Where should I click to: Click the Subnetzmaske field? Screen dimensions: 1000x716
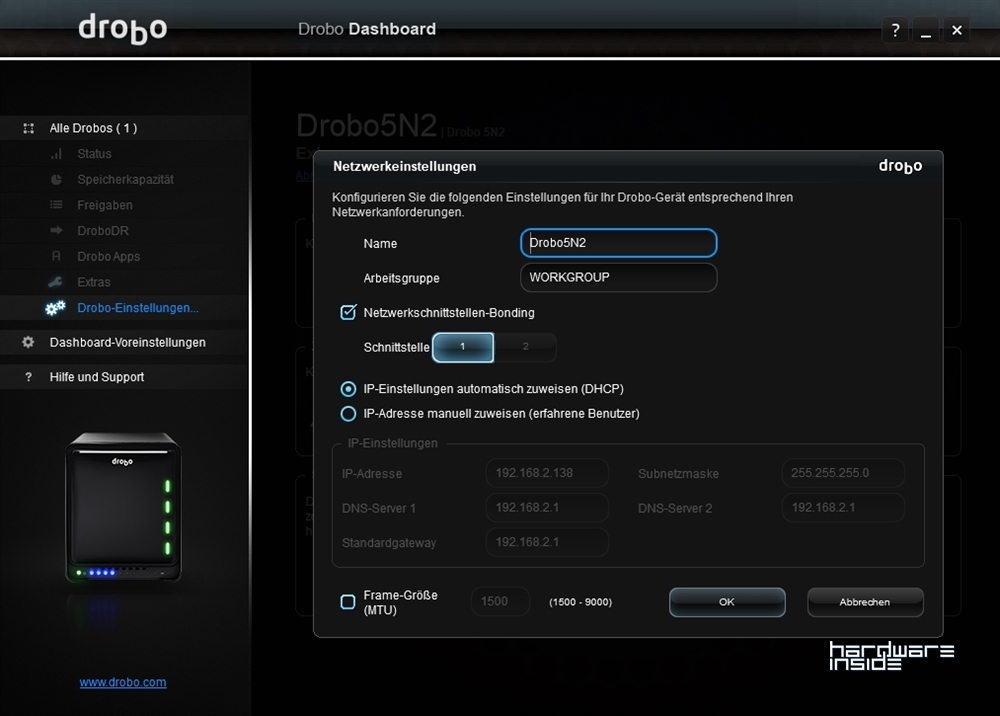tap(843, 473)
